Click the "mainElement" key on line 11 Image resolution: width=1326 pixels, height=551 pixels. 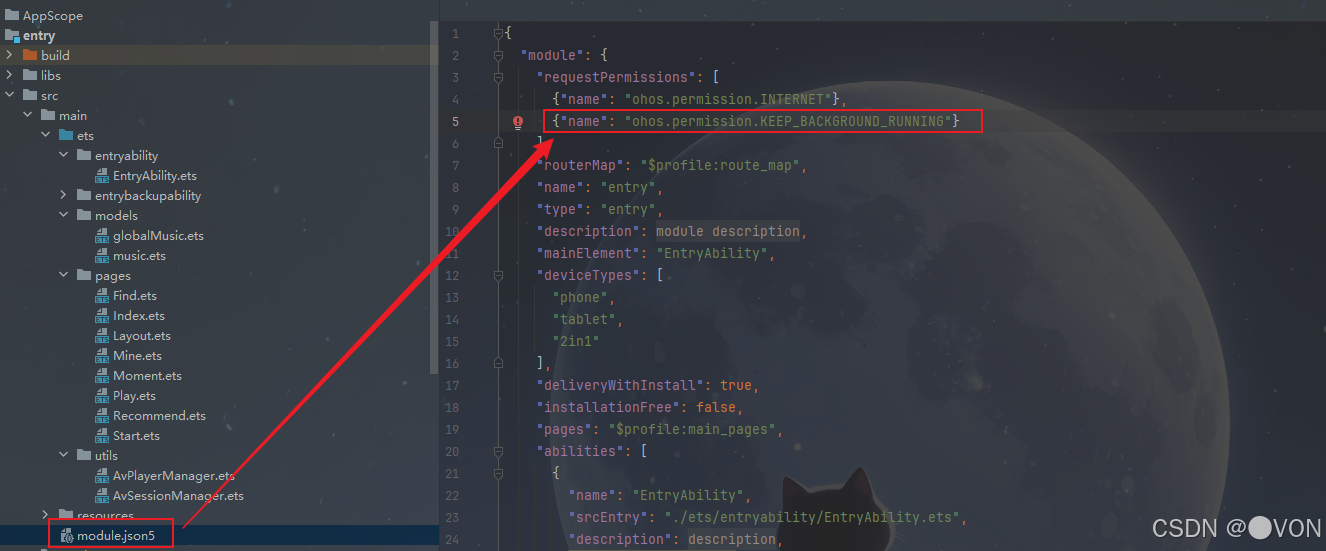pyautogui.click(x=588, y=253)
